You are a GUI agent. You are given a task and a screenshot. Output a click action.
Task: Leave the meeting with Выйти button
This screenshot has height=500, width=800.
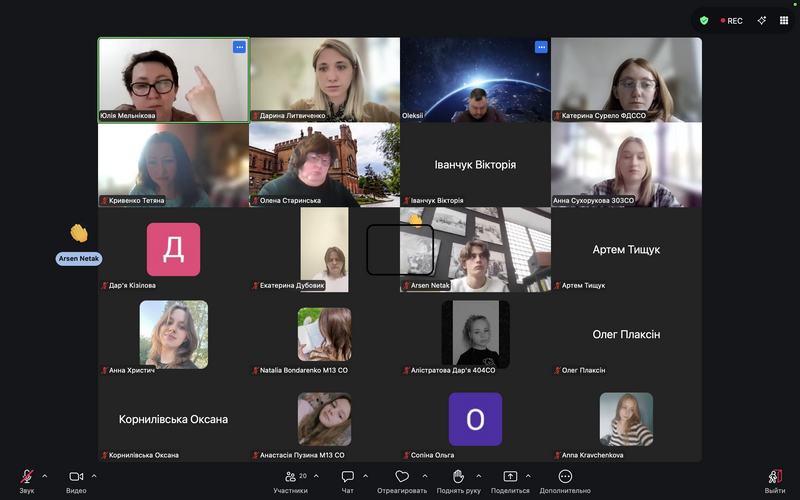click(774, 478)
